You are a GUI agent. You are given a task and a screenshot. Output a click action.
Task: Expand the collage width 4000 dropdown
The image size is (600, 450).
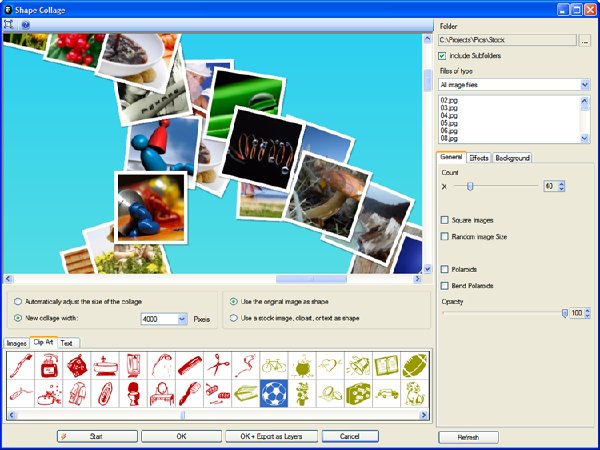pyautogui.click(x=182, y=319)
